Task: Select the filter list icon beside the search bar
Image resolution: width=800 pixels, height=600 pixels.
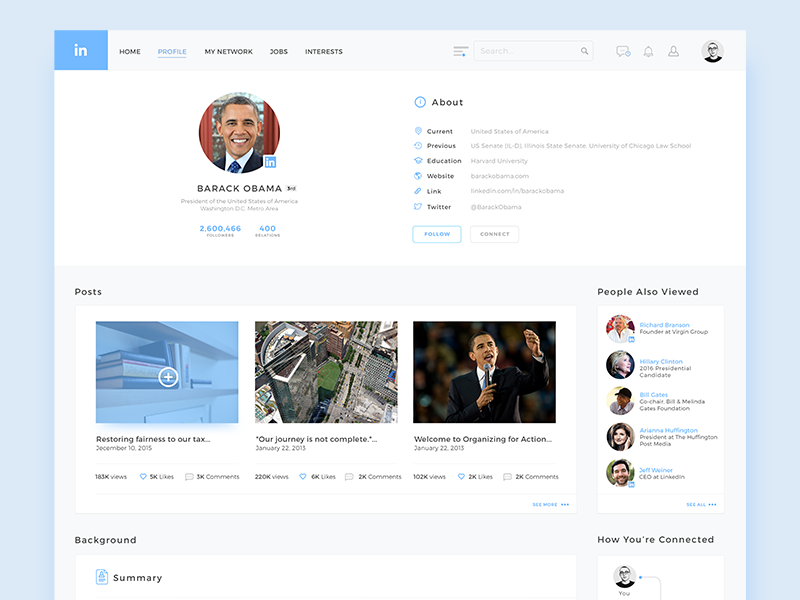Action: click(460, 50)
